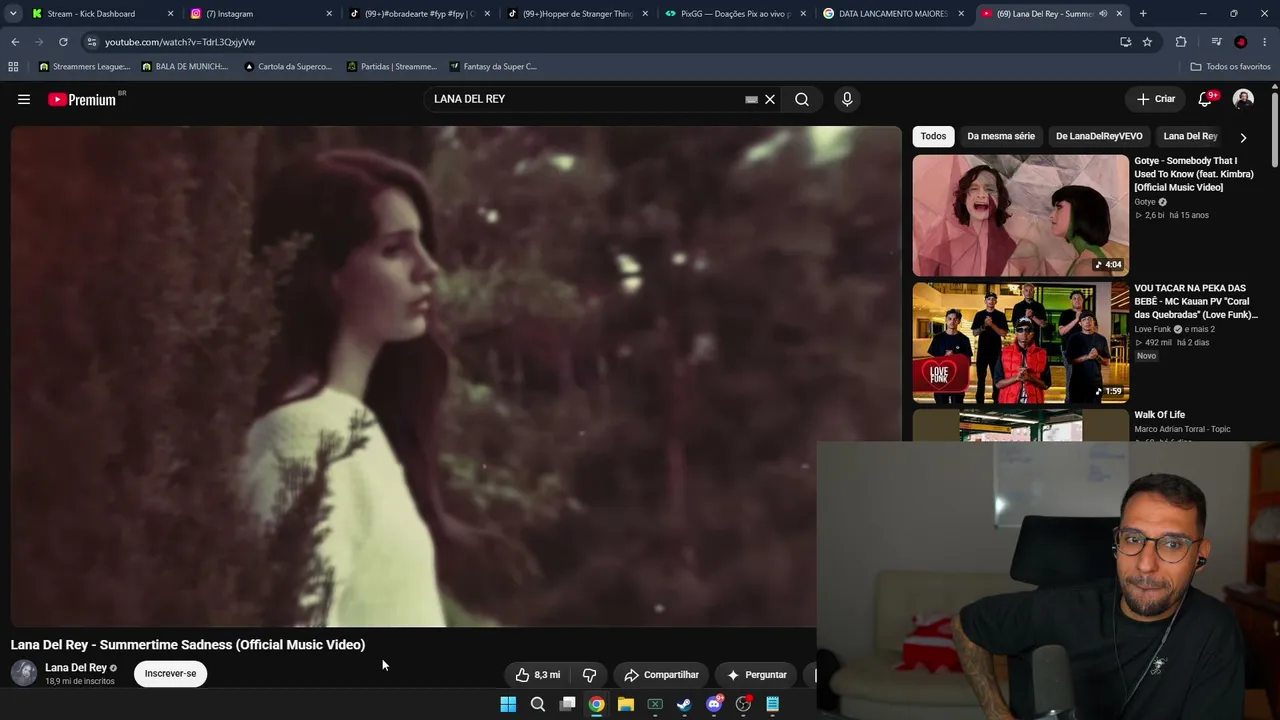Like the Summertime Sadness video
Screen dimensions: 1280x720
point(538,675)
